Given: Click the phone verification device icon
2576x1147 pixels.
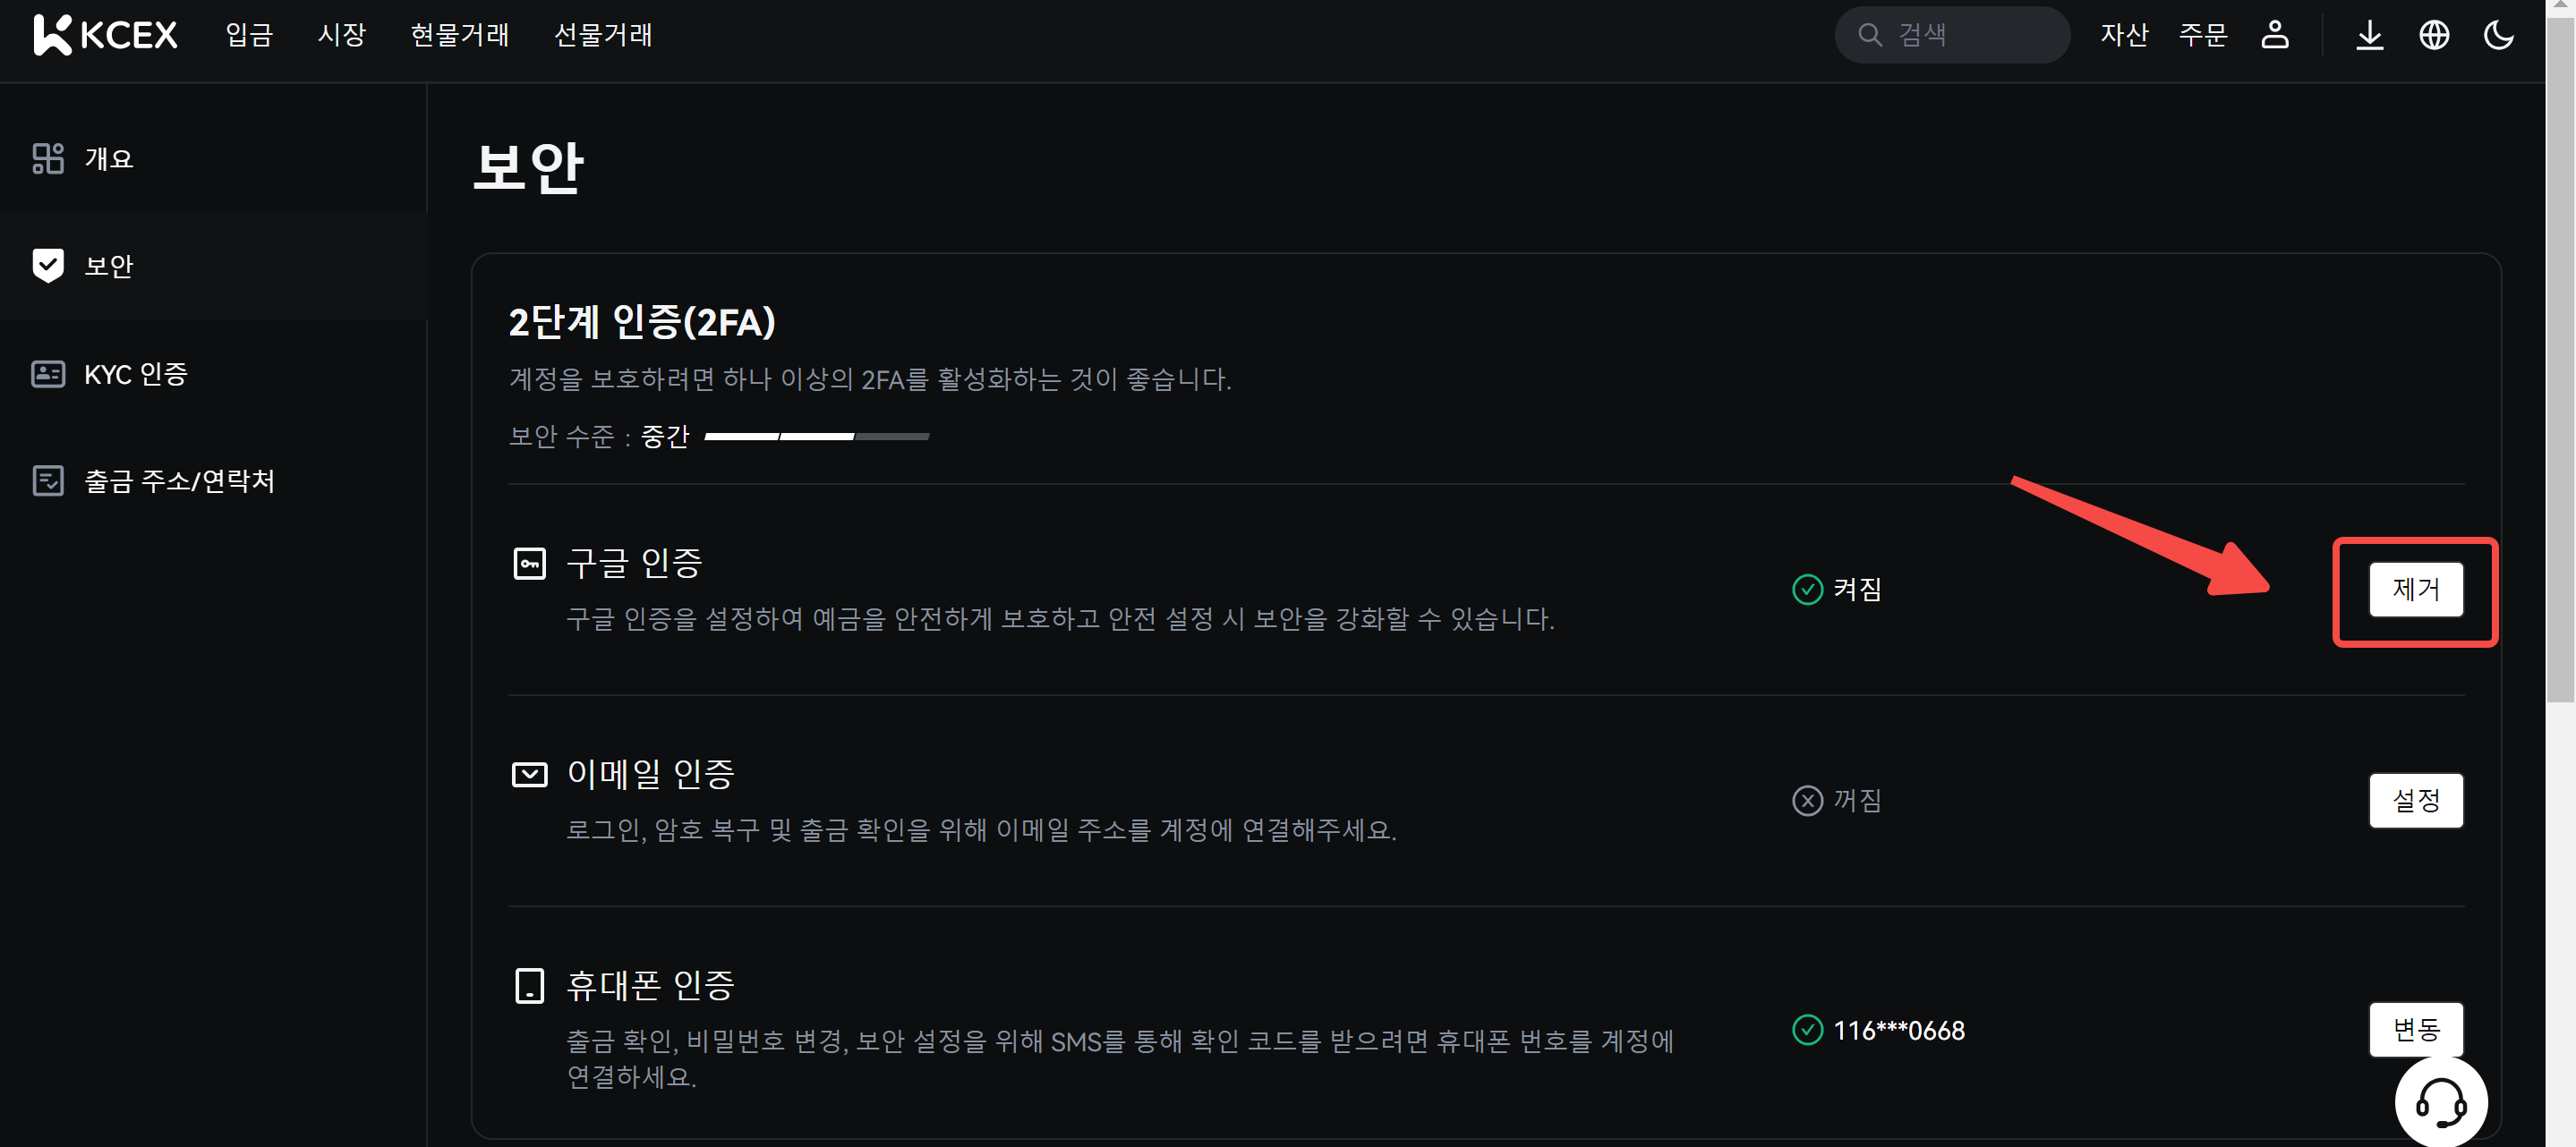Looking at the screenshot, I should tap(529, 985).
